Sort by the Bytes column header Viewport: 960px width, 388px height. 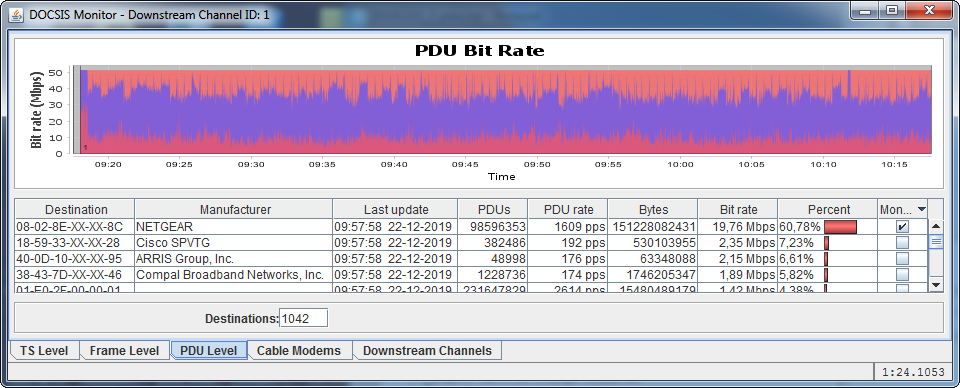point(653,209)
